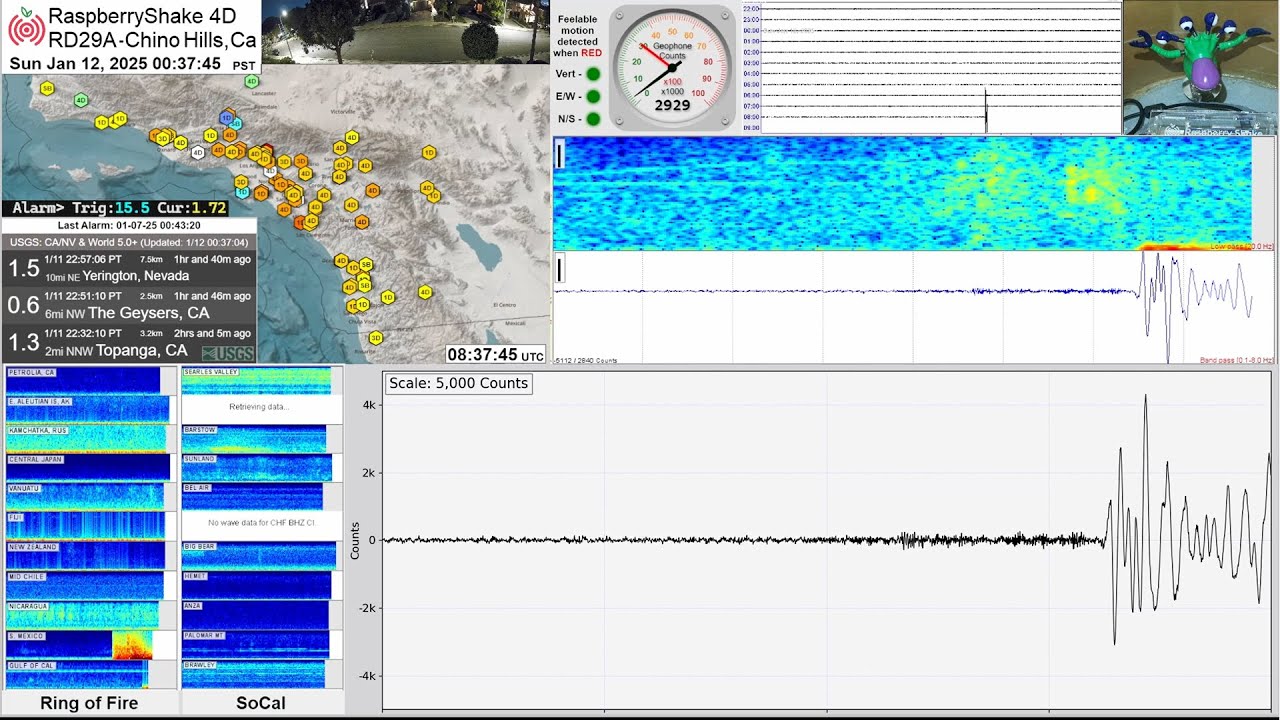Open the street camera night view thumbnail
Image resolution: width=1280 pixels, height=720 pixels.
pos(405,32)
